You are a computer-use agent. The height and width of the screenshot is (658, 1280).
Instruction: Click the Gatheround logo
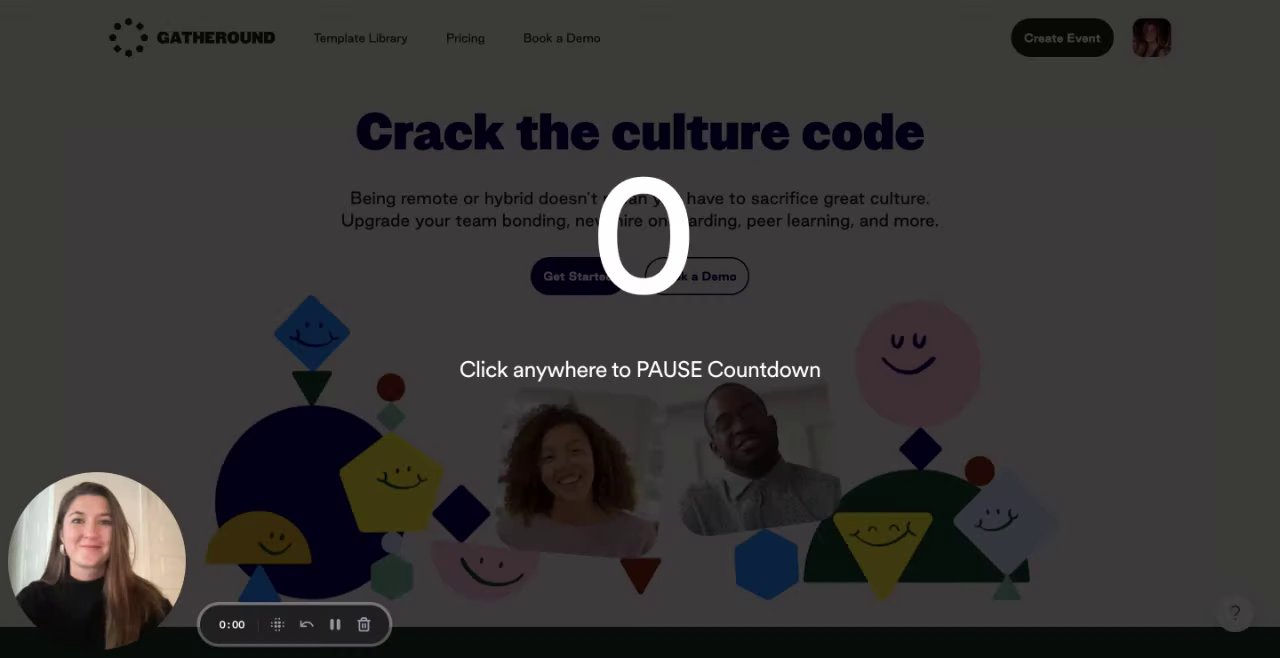[x=192, y=38]
